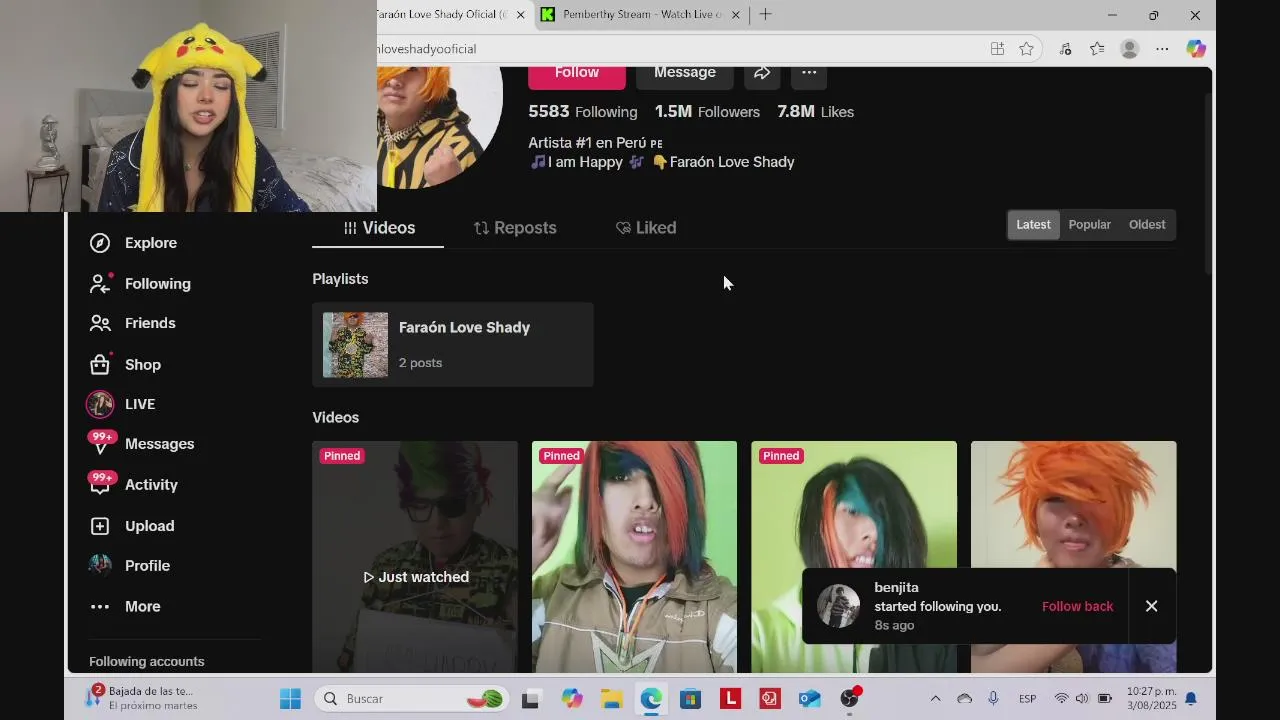The image size is (1280, 720).
Task: Open Copilot app from taskbar
Action: coord(572,699)
